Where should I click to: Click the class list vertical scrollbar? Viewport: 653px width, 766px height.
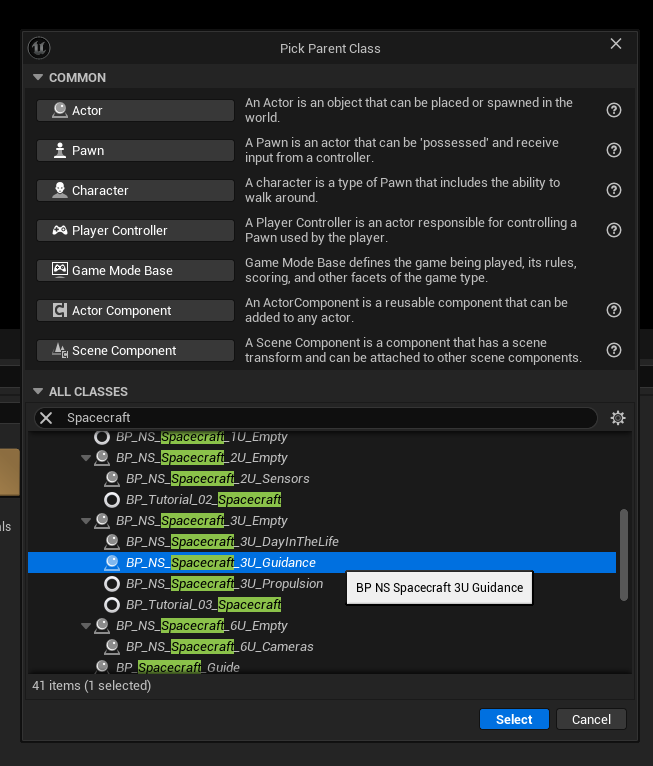click(624, 555)
